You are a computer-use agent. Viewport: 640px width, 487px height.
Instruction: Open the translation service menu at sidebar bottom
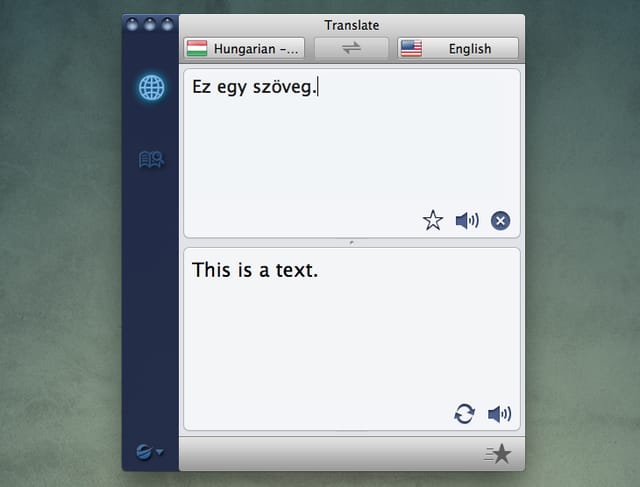[150, 452]
